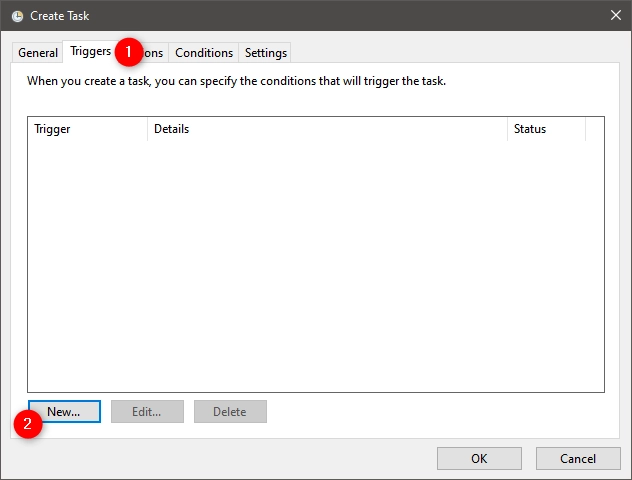The height and width of the screenshot is (480, 632).
Task: Click the Create Task clock icon
Action: [17, 16]
